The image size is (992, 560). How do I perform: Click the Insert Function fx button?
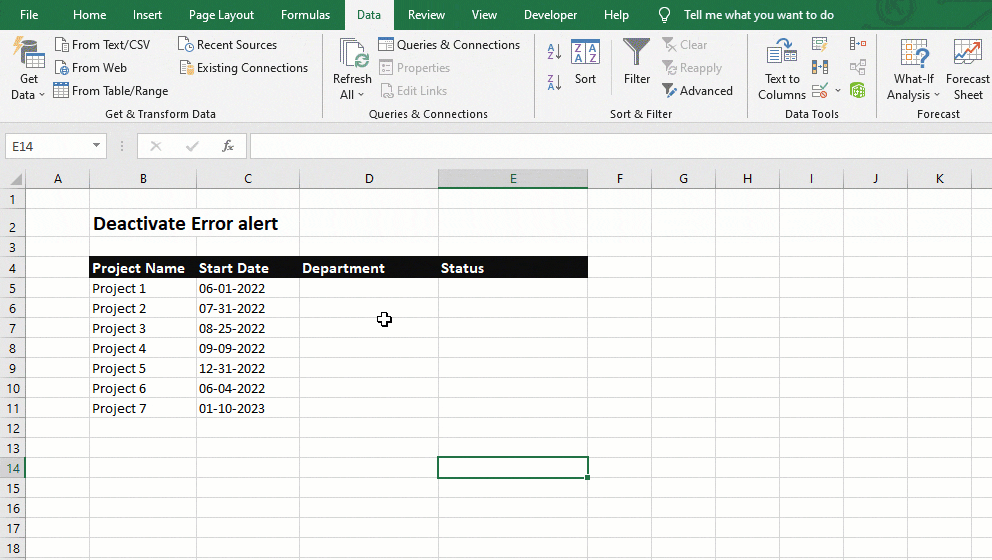pos(228,146)
